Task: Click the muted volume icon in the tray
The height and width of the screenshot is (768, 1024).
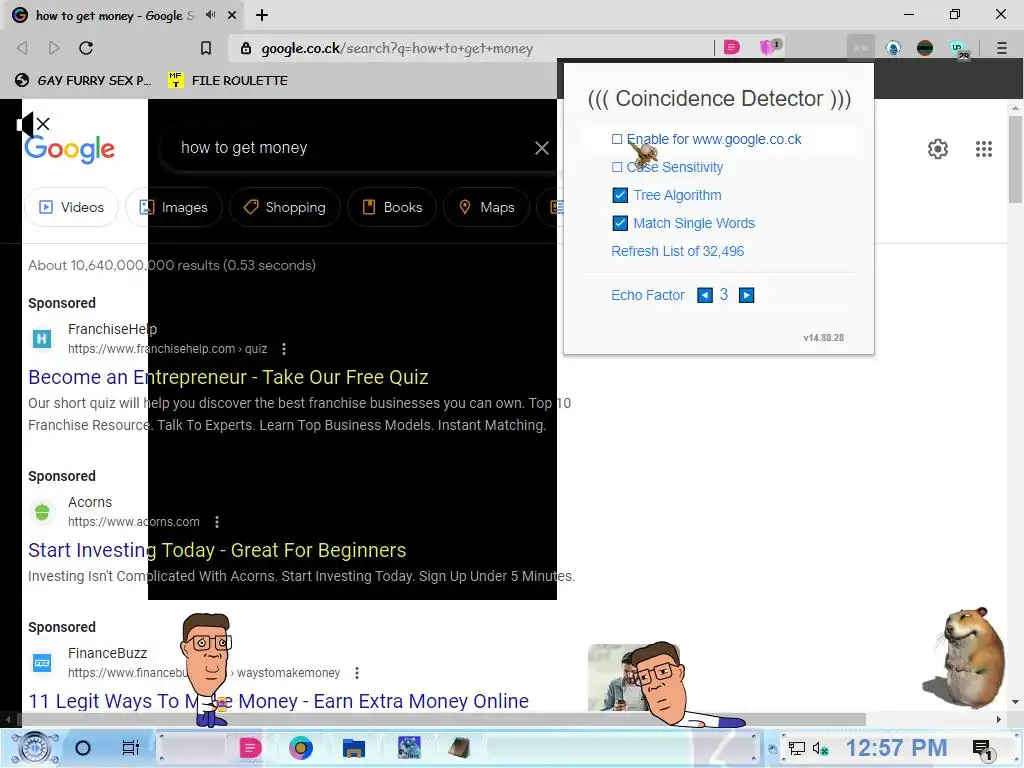Action: pyautogui.click(x=820, y=748)
